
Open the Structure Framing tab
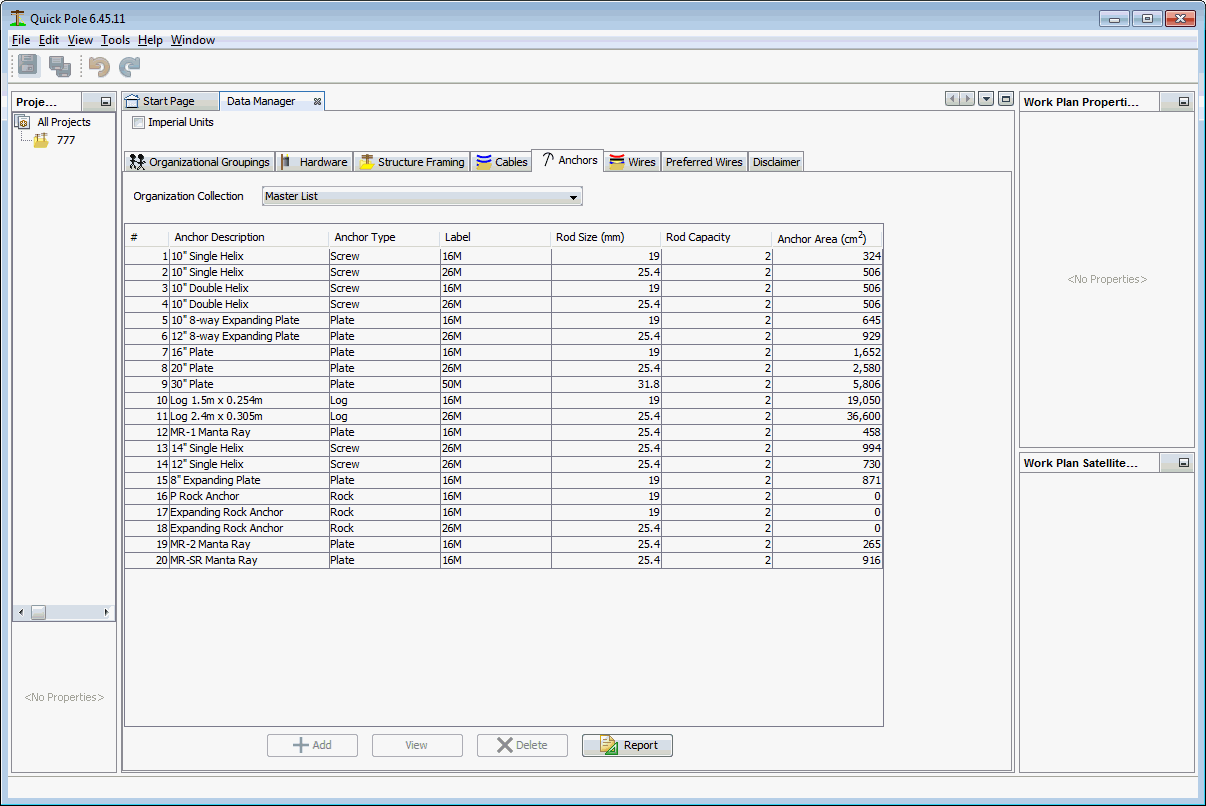tap(412, 162)
